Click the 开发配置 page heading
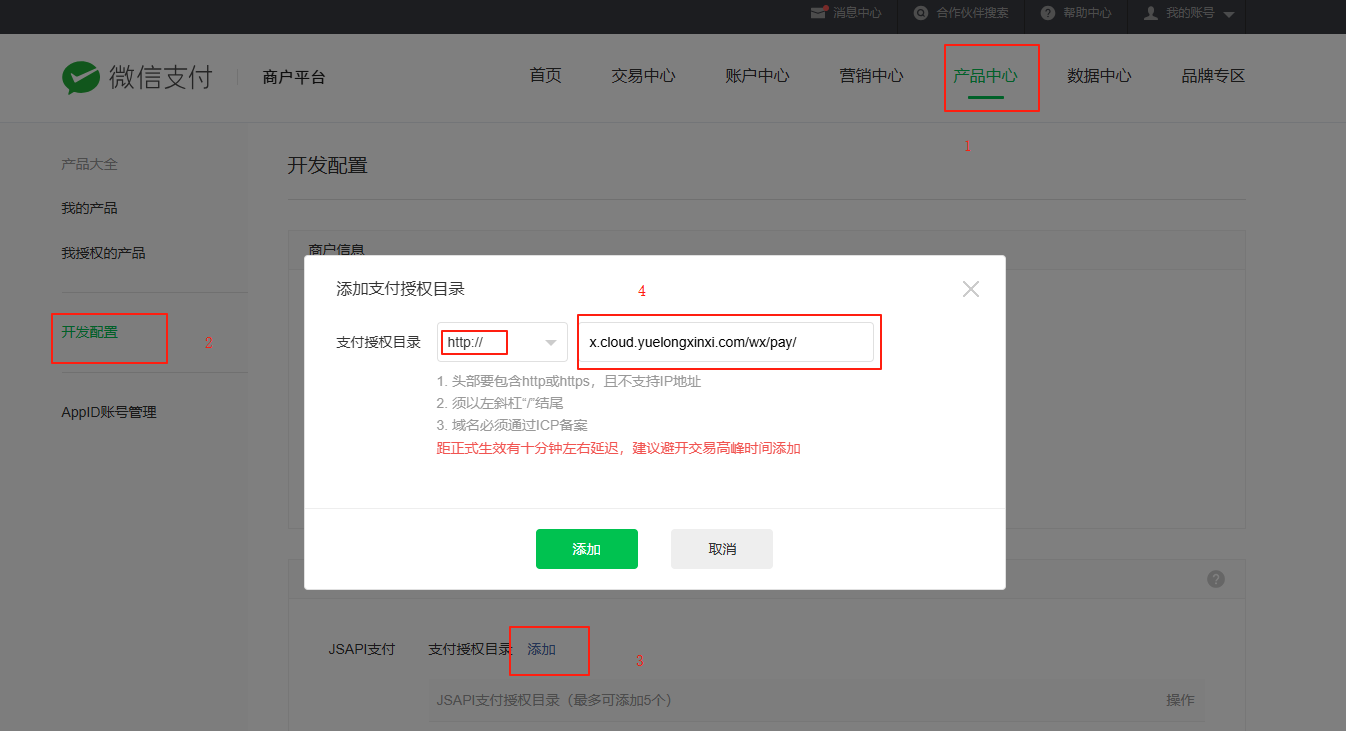Screen dimensions: 1346x731 pyautogui.click(x=327, y=165)
